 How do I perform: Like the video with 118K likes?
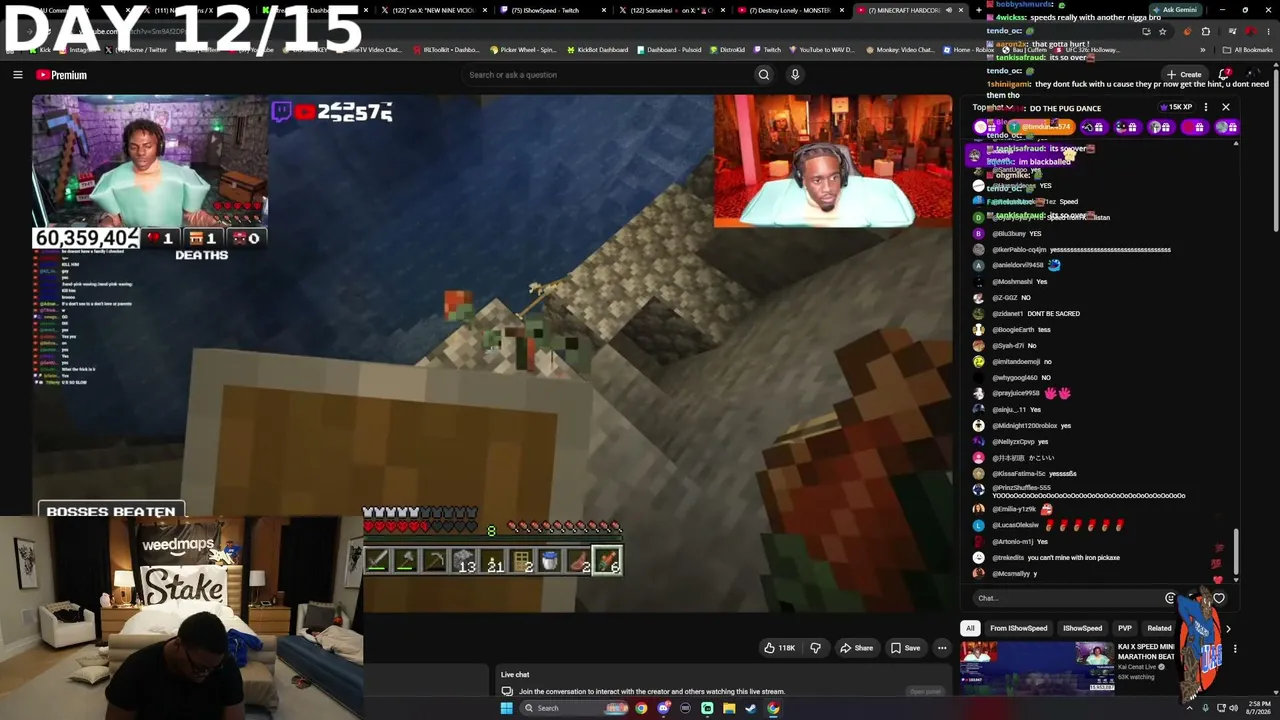(x=780, y=648)
